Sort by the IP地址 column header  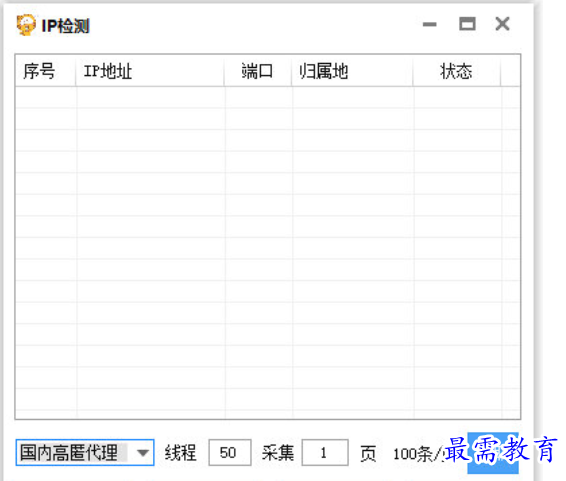tap(150, 71)
